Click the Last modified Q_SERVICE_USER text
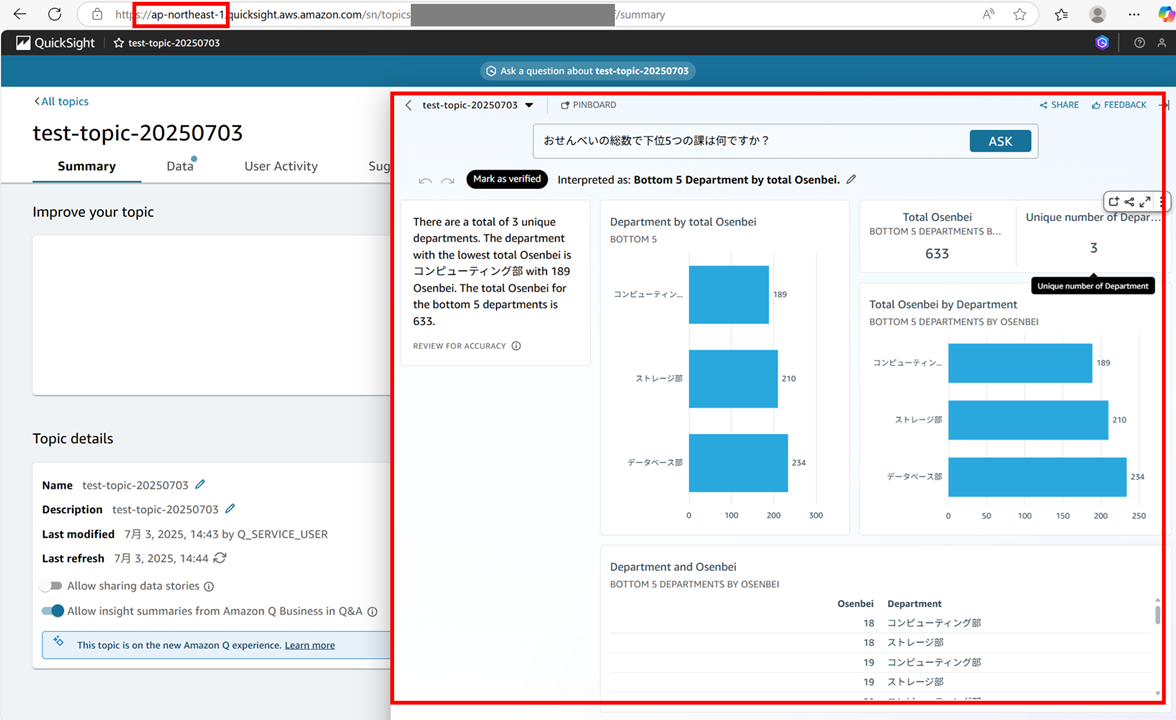The image size is (1176, 720). tap(283, 534)
